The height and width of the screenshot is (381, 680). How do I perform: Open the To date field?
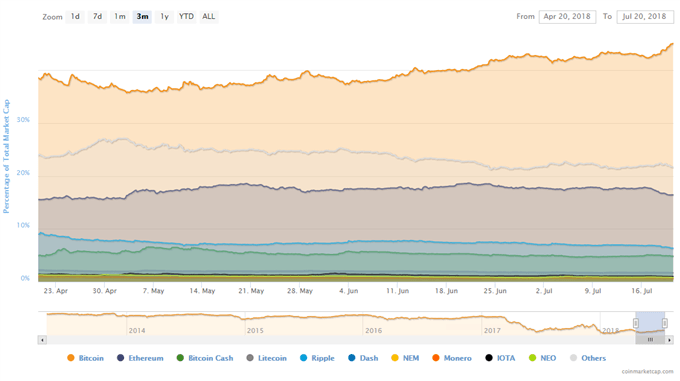(645, 16)
